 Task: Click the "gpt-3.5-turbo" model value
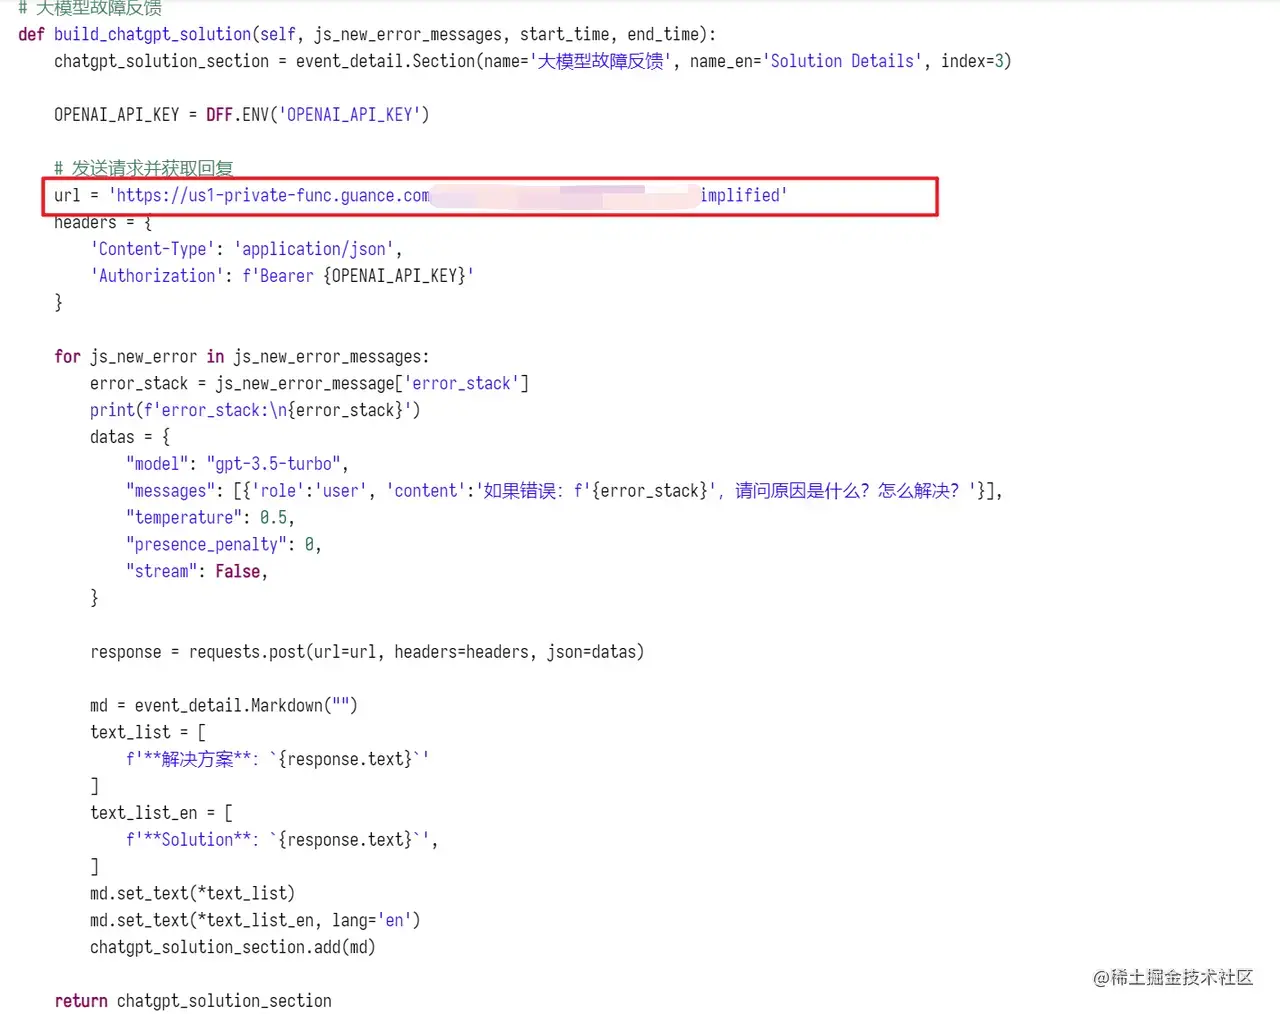pos(273,464)
